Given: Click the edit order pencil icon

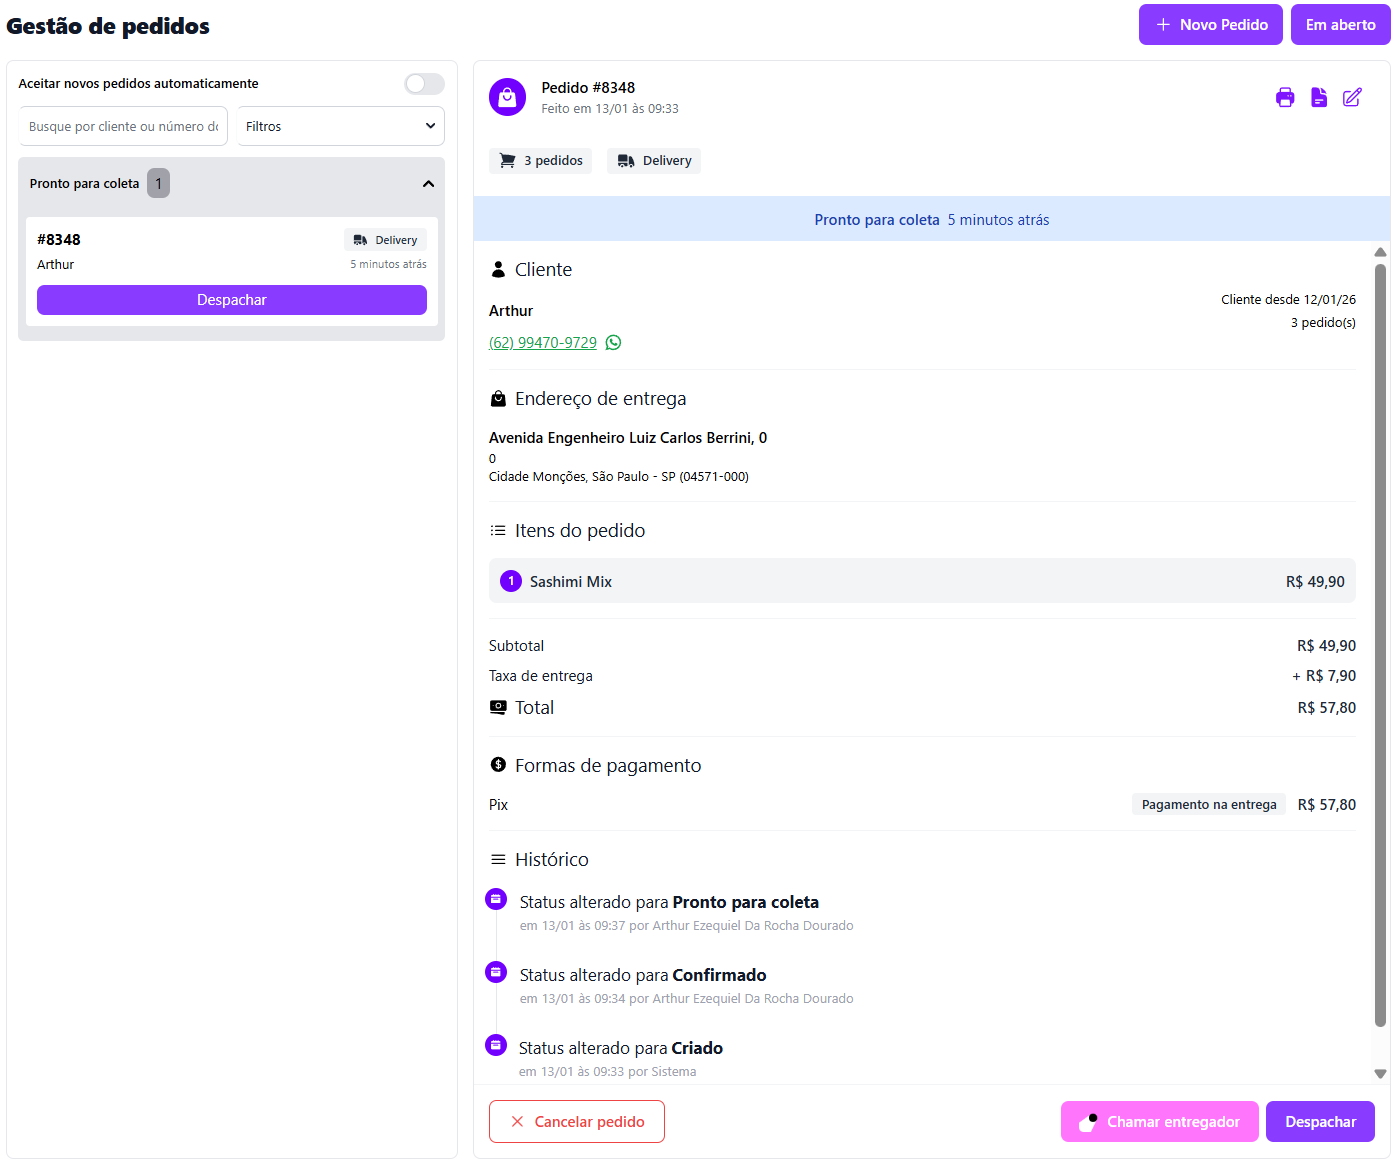Looking at the screenshot, I should 1352,97.
